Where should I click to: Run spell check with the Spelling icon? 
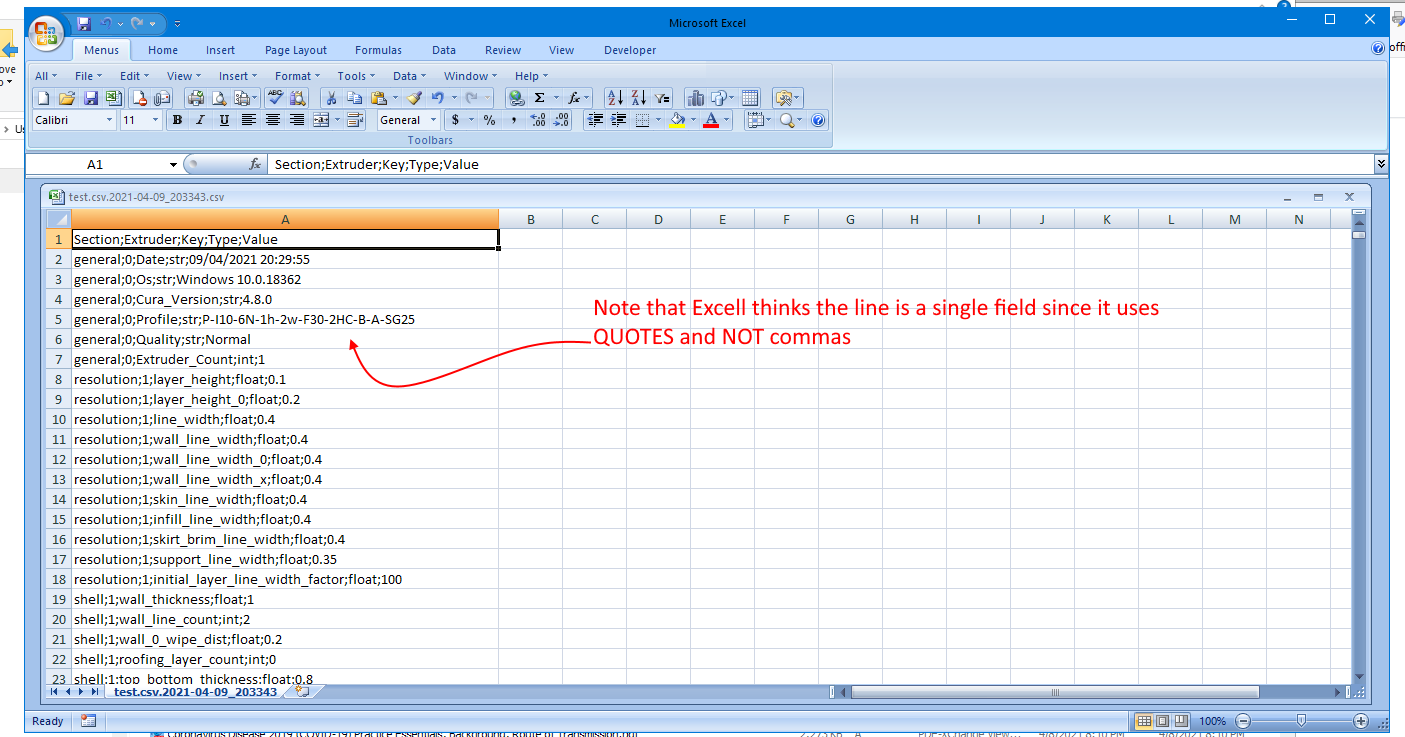click(x=276, y=97)
